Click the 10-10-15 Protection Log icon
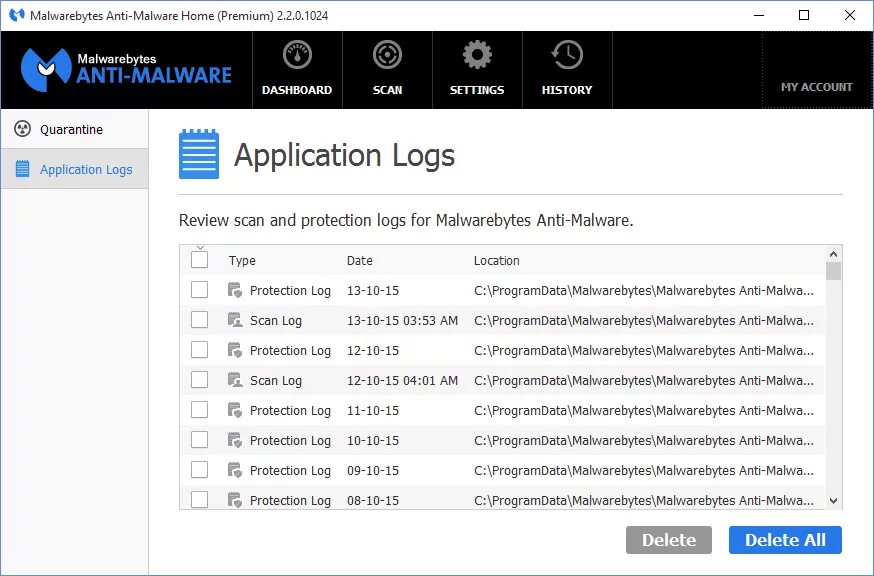This screenshot has height=576, width=874. coord(235,440)
